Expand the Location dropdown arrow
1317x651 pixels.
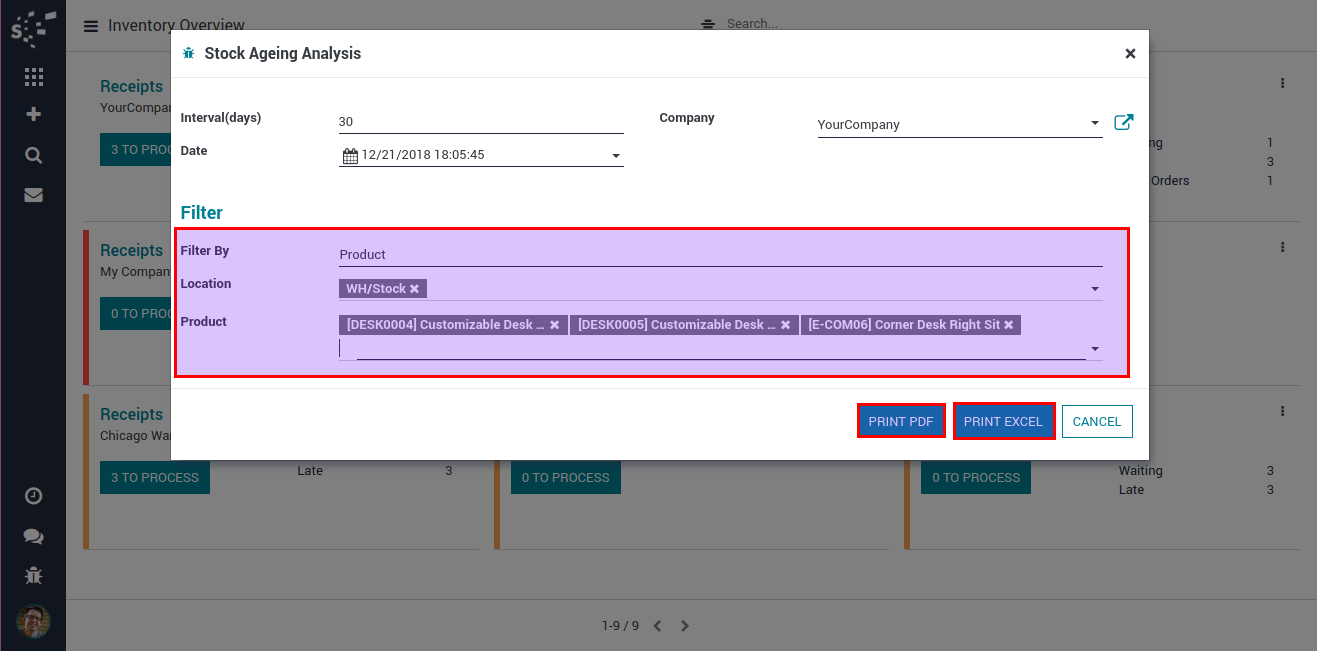(1095, 289)
